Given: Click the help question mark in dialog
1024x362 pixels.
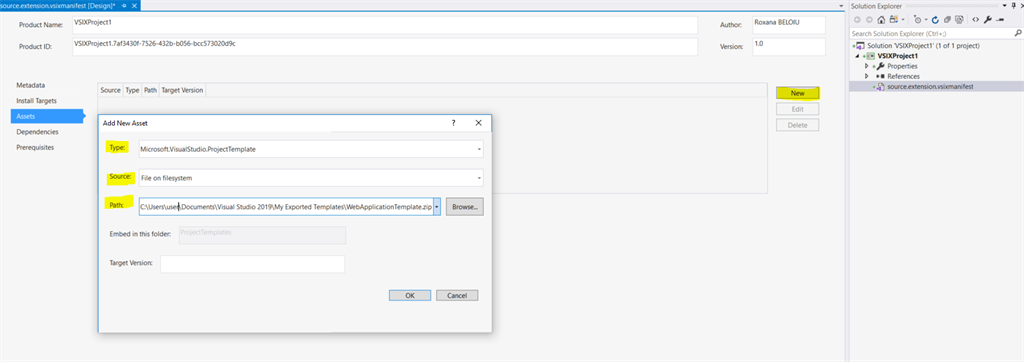Looking at the screenshot, I should [x=453, y=123].
